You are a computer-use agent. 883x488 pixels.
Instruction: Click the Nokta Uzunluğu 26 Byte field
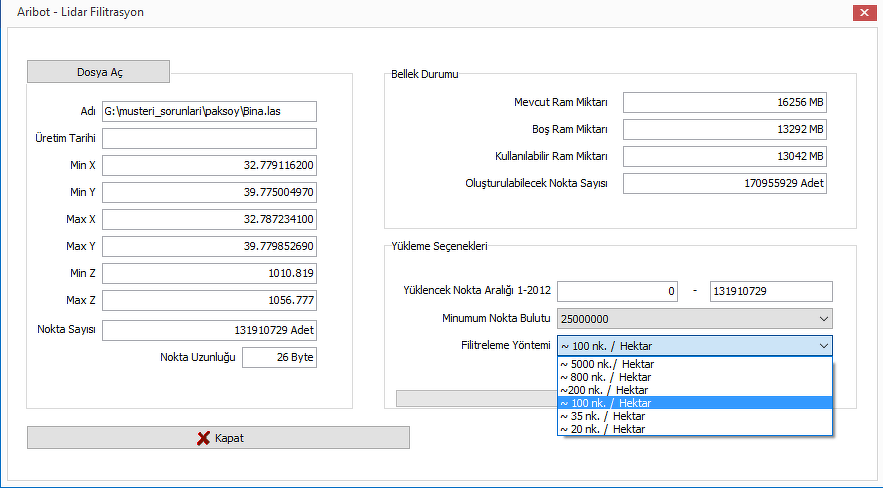(279, 358)
